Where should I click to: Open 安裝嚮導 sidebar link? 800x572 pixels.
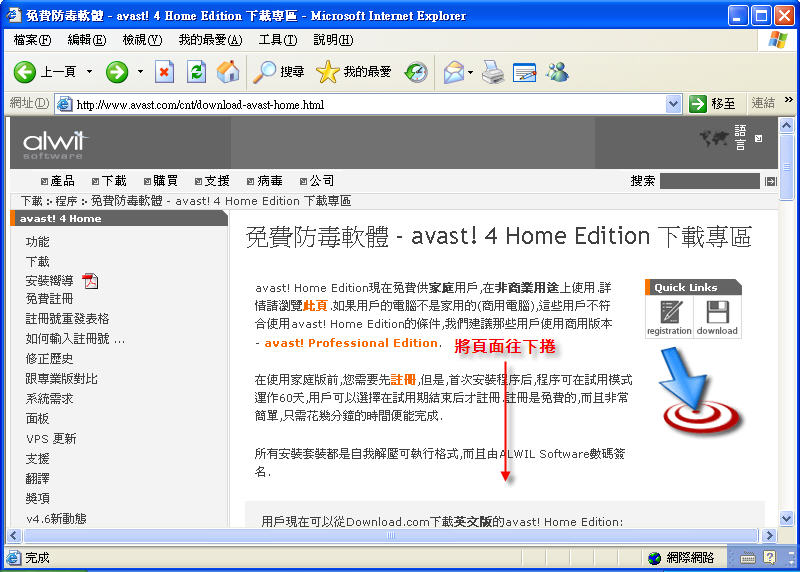49,281
